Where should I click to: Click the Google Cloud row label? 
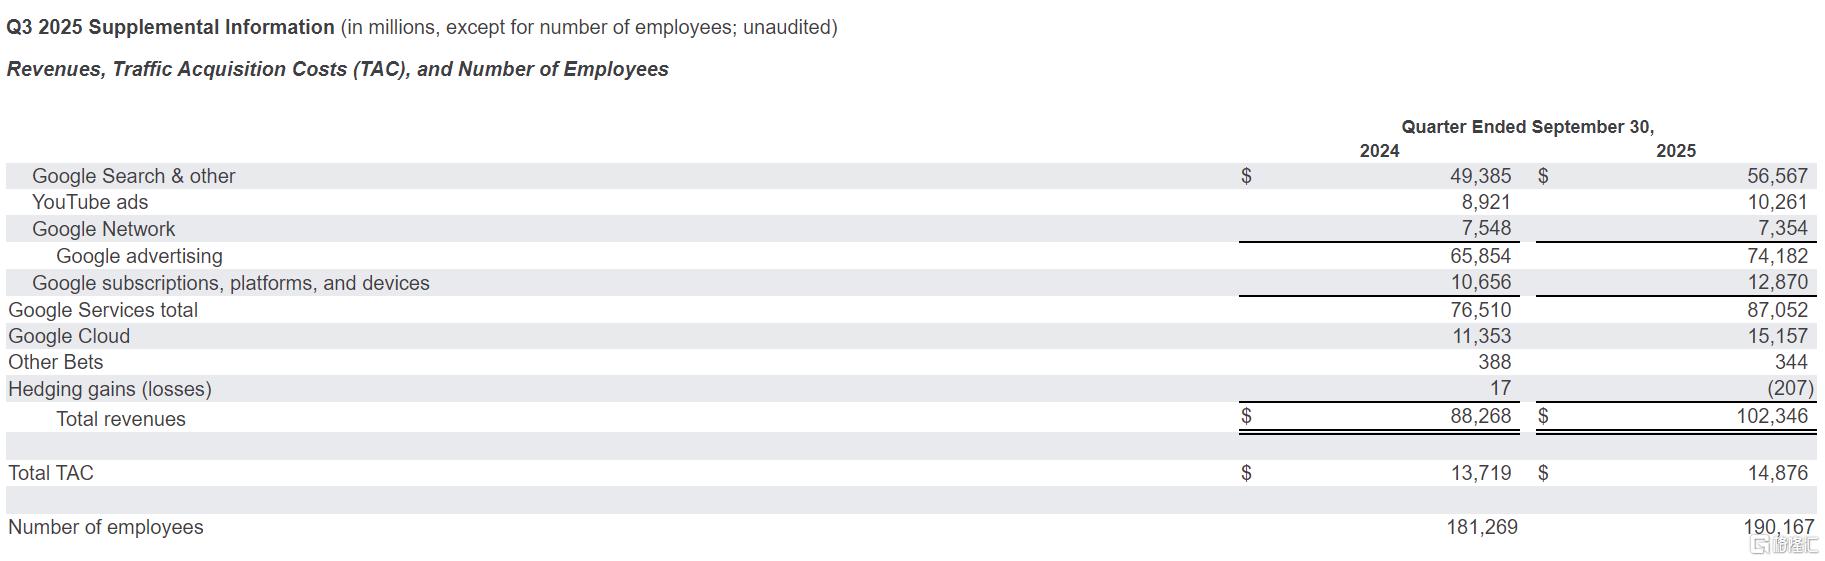coord(69,336)
